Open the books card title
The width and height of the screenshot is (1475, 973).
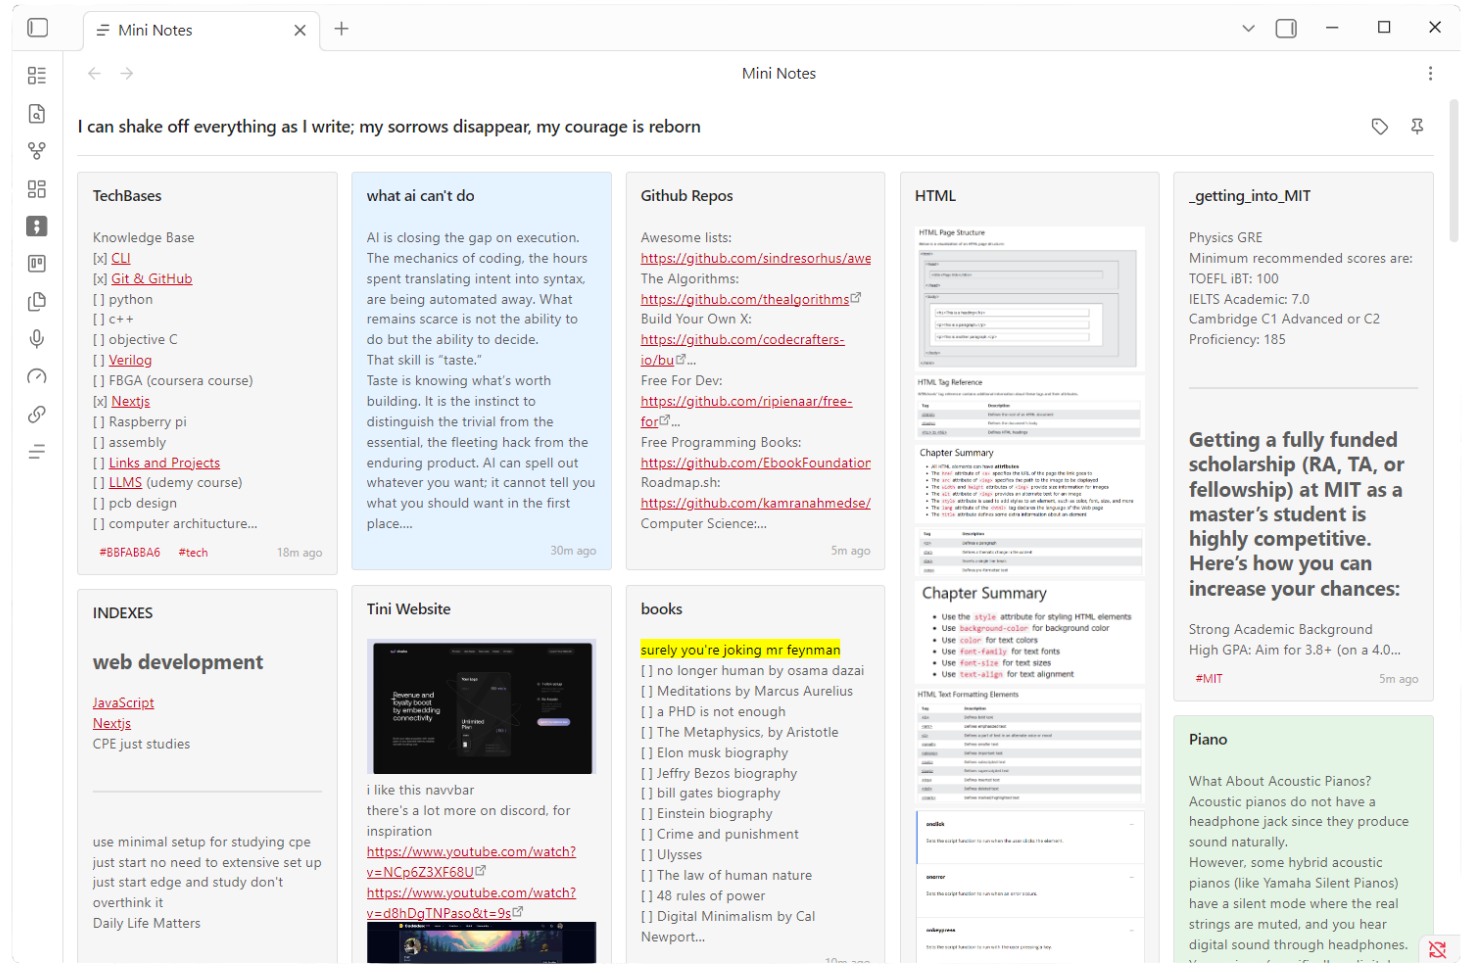click(x=662, y=609)
